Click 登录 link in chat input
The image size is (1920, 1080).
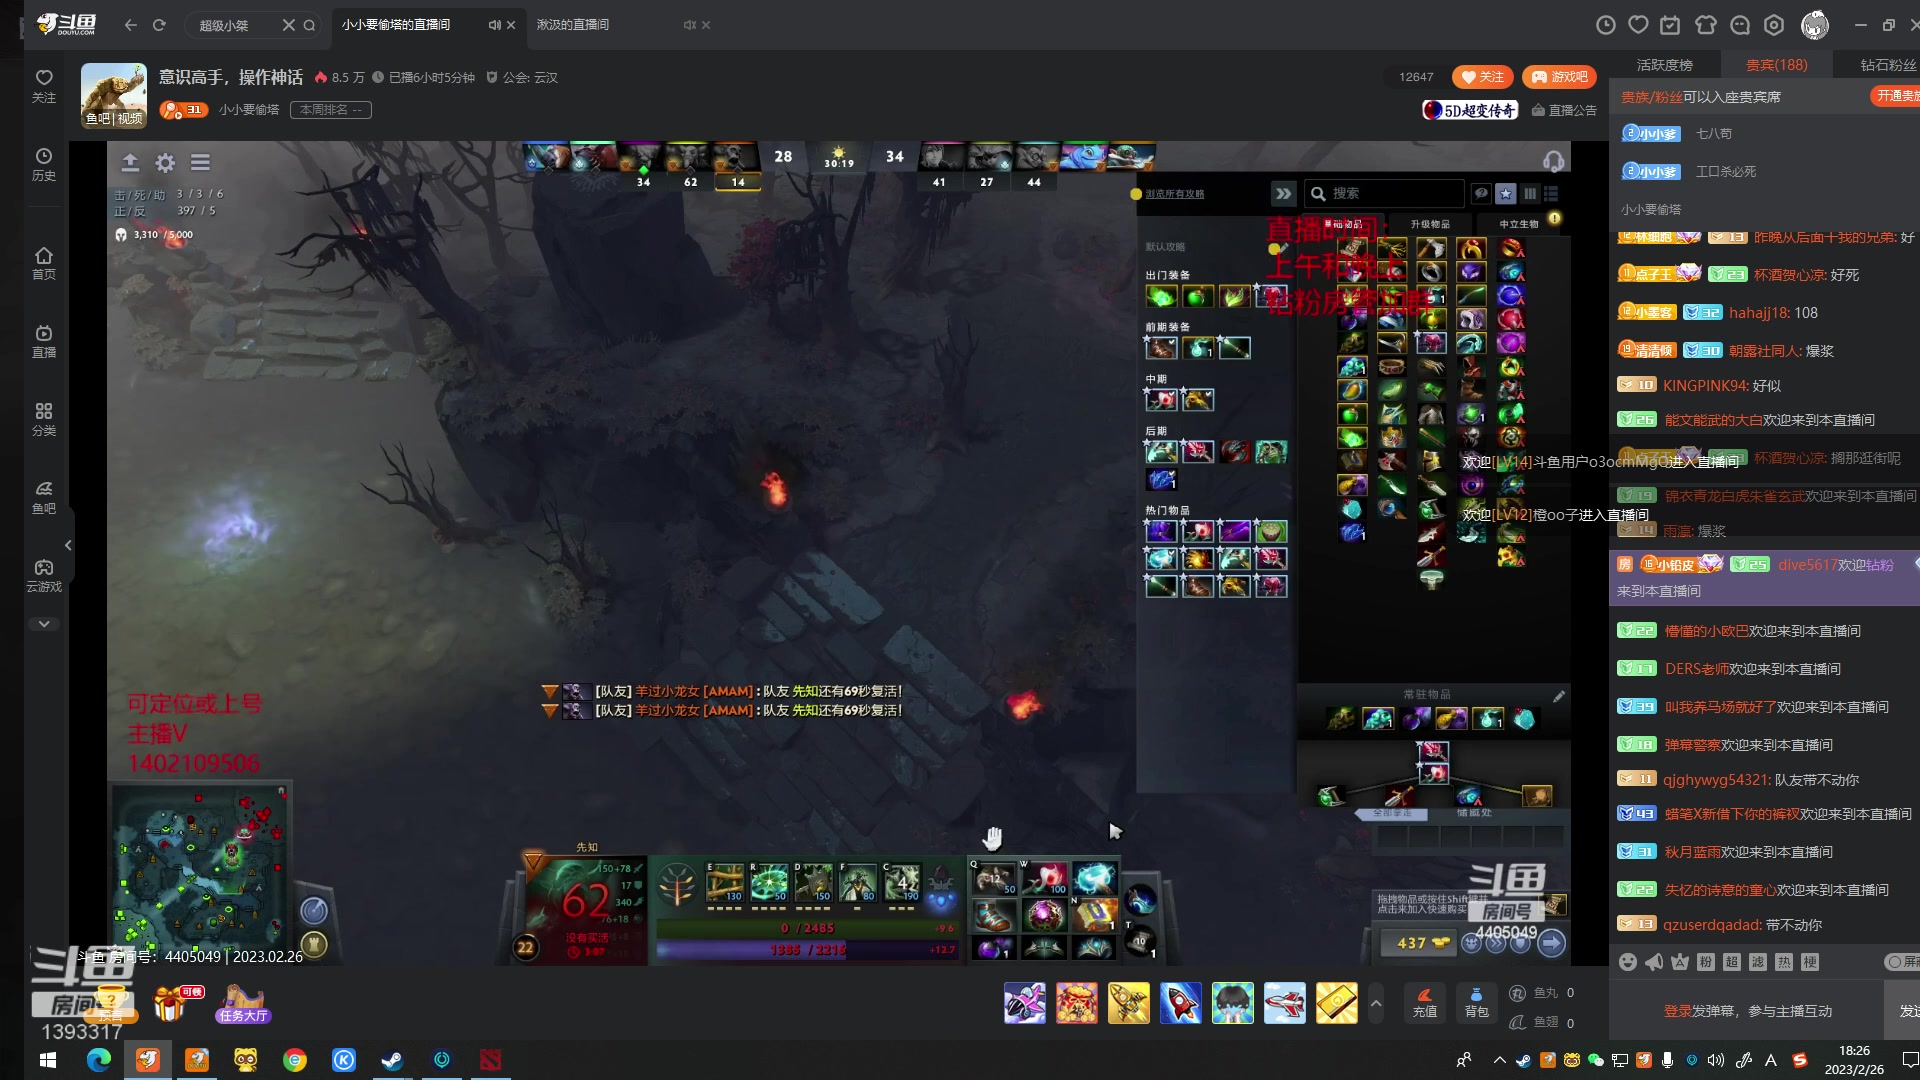point(1677,1011)
